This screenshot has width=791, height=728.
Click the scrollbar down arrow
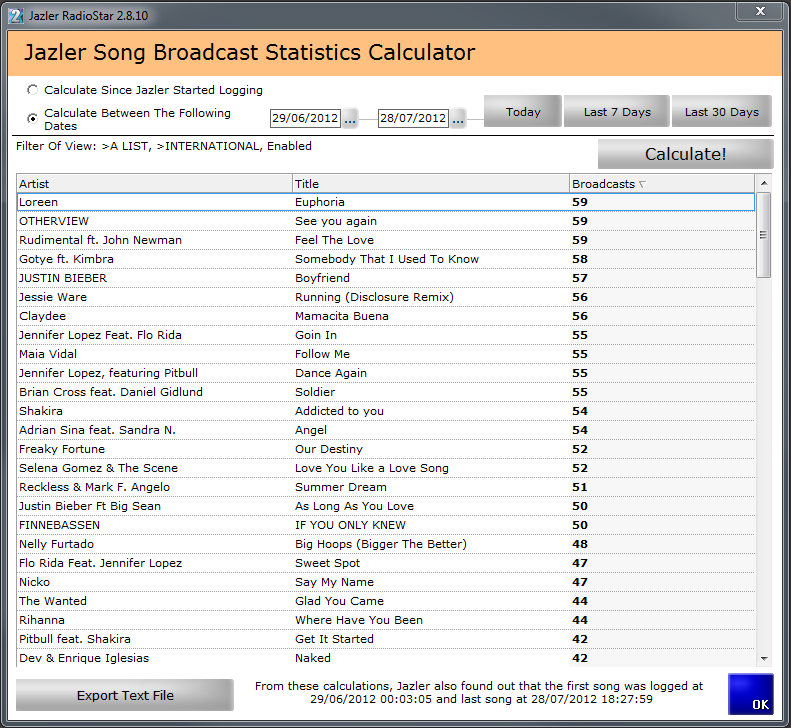pyautogui.click(x=764, y=658)
